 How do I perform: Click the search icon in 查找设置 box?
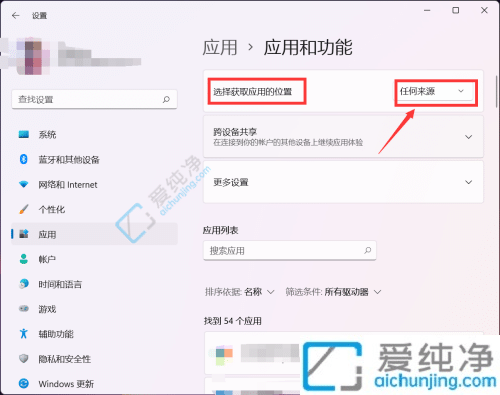(166, 99)
